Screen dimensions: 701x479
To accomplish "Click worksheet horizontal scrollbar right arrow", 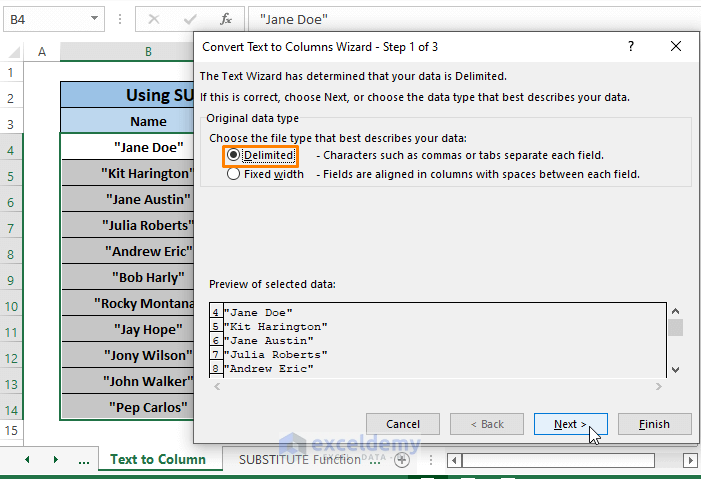I will (690, 460).
